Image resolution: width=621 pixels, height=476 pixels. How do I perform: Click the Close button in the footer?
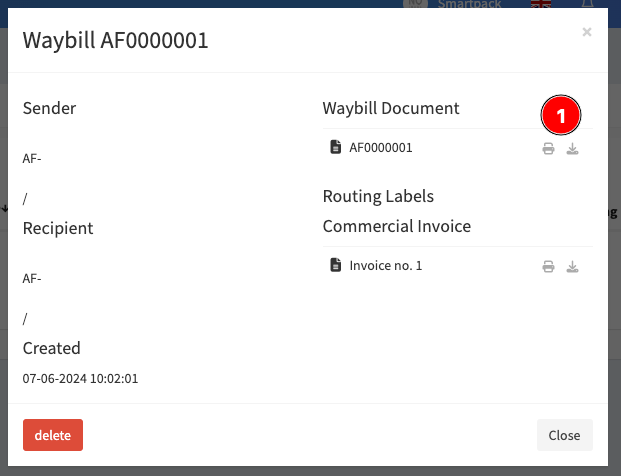[x=564, y=435]
